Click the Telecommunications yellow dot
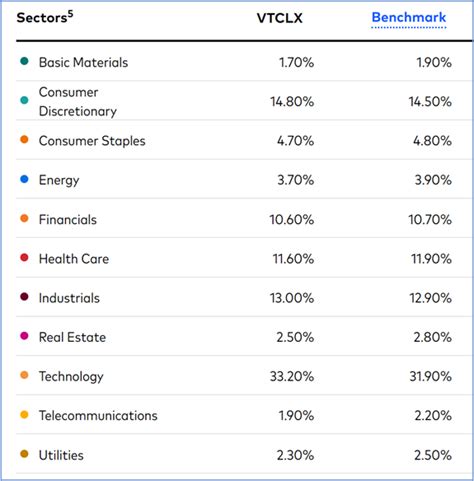 (x=24, y=415)
